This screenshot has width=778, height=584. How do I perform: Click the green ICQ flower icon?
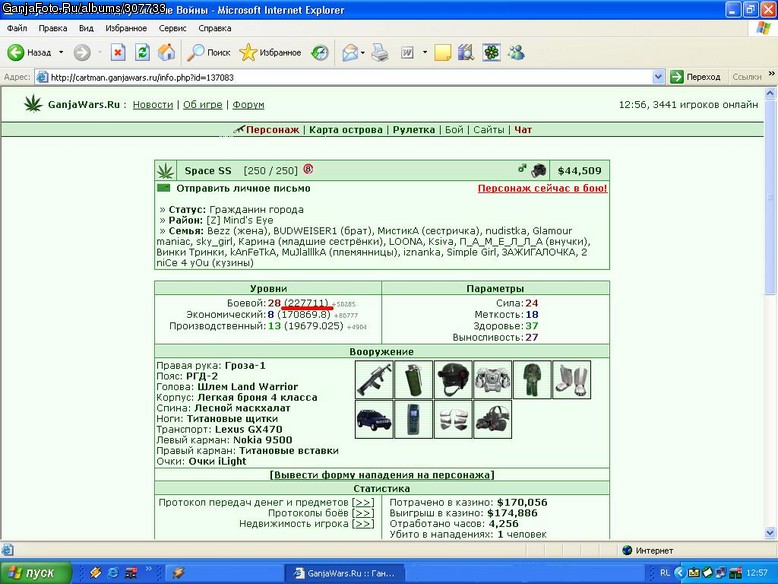pyautogui.click(x=491, y=53)
